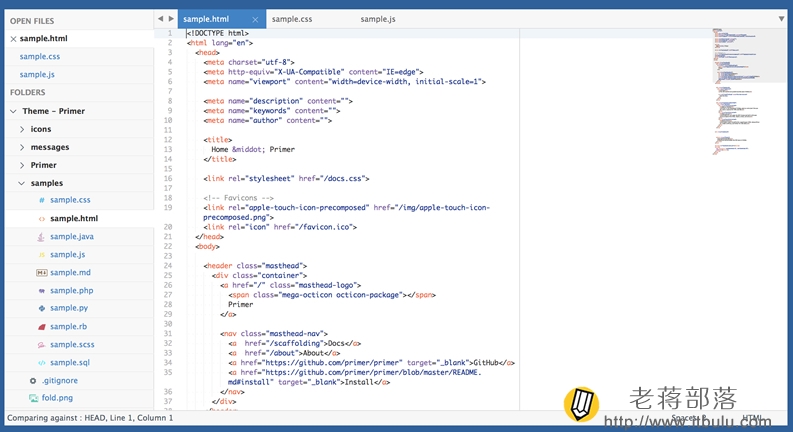This screenshot has height=432, width=793.
Task: Place cursor on the DOCTYPE html line
Action: (x=217, y=33)
